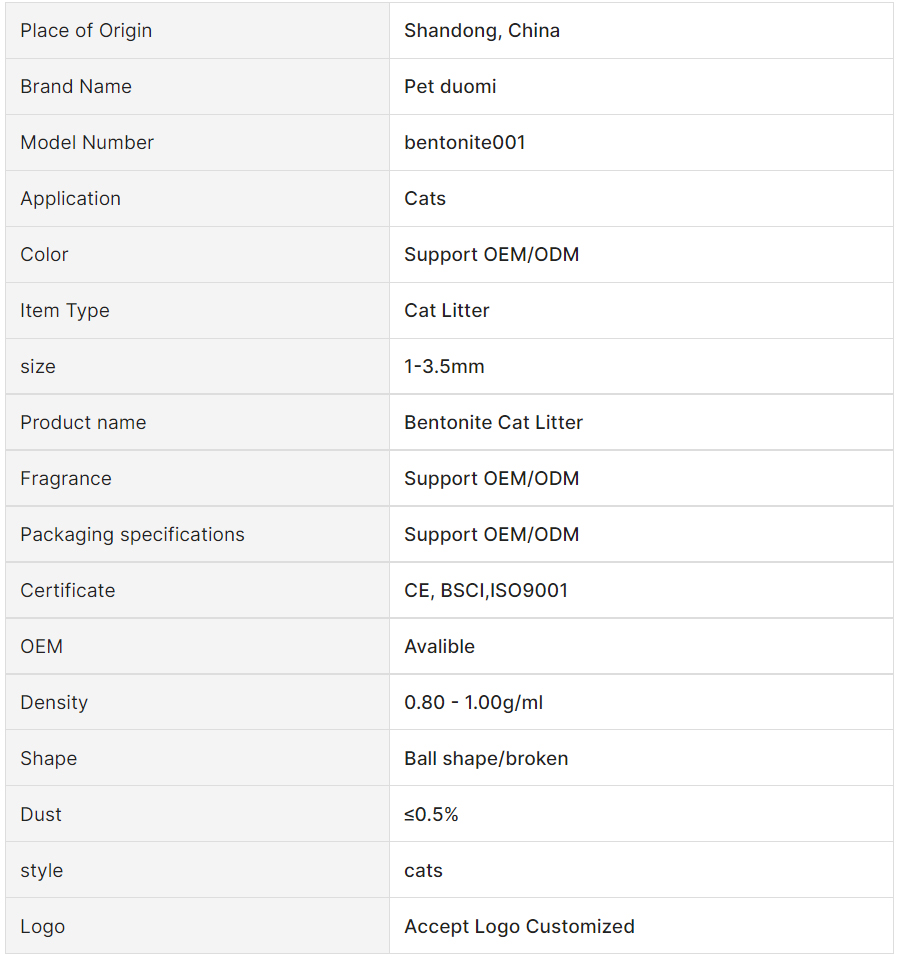Viewport: 897px width, 957px height.
Task: Click the 'Density' row label
Action: [x=54, y=703]
